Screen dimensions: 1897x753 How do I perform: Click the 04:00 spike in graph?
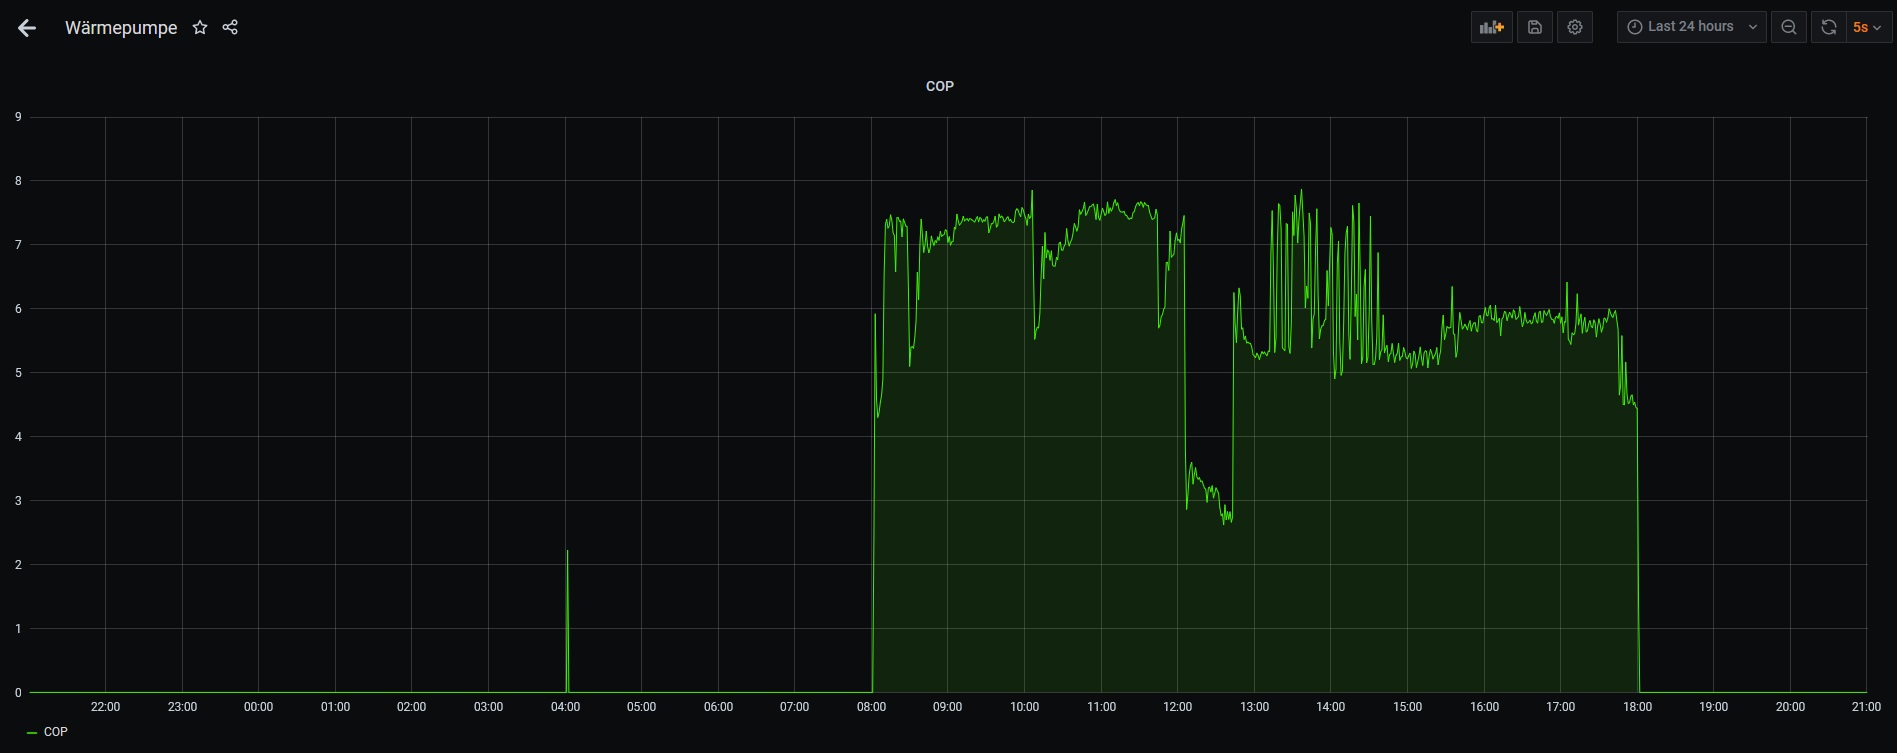(567, 620)
